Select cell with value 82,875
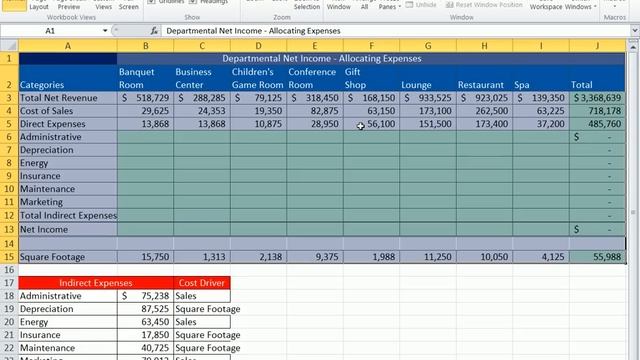The height and width of the screenshot is (360, 640). pos(315,111)
